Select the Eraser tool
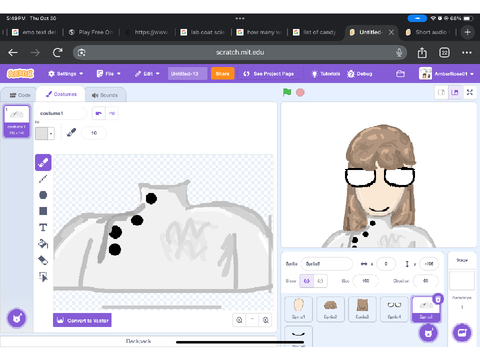The image size is (480, 360). click(x=43, y=260)
